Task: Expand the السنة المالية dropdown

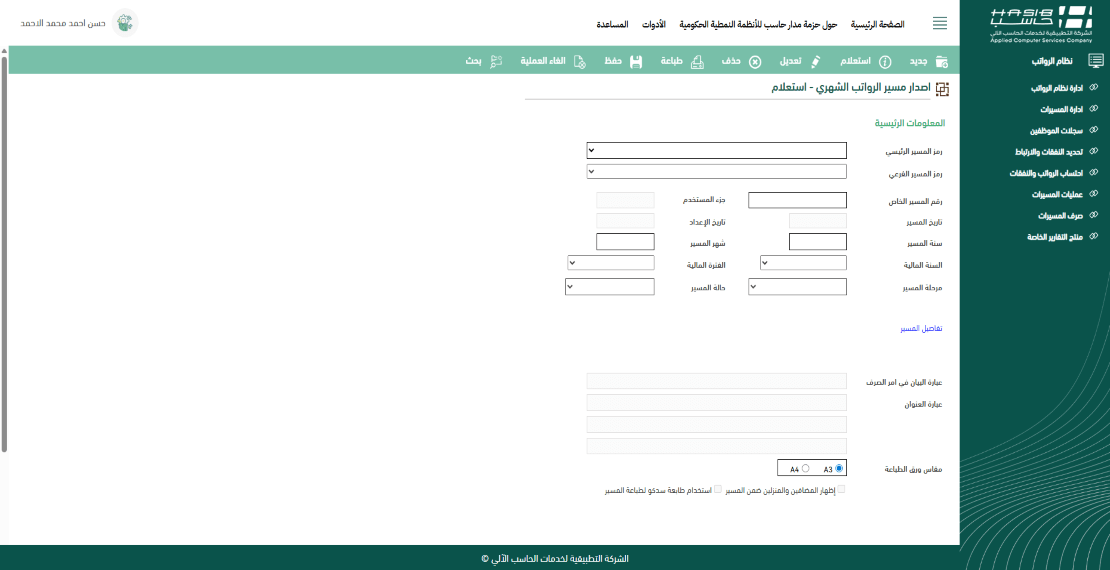Action: pos(803,263)
